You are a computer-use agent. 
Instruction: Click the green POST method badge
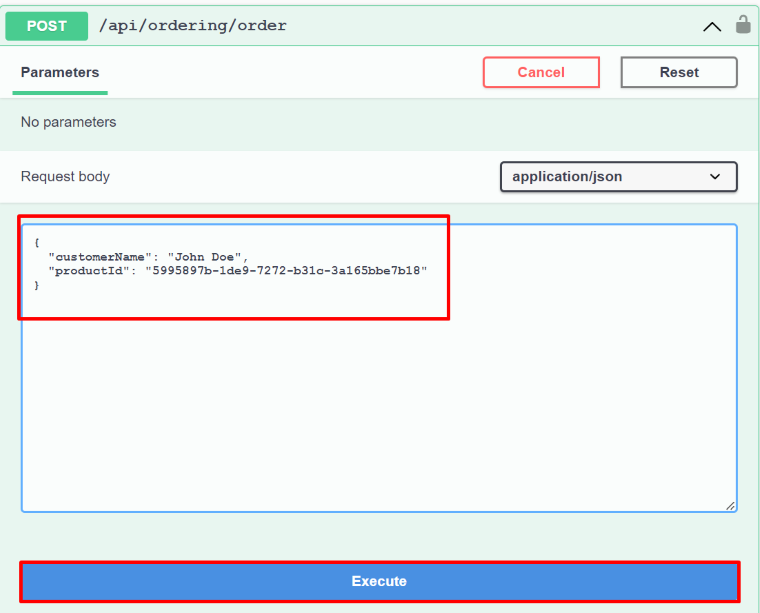click(x=46, y=26)
